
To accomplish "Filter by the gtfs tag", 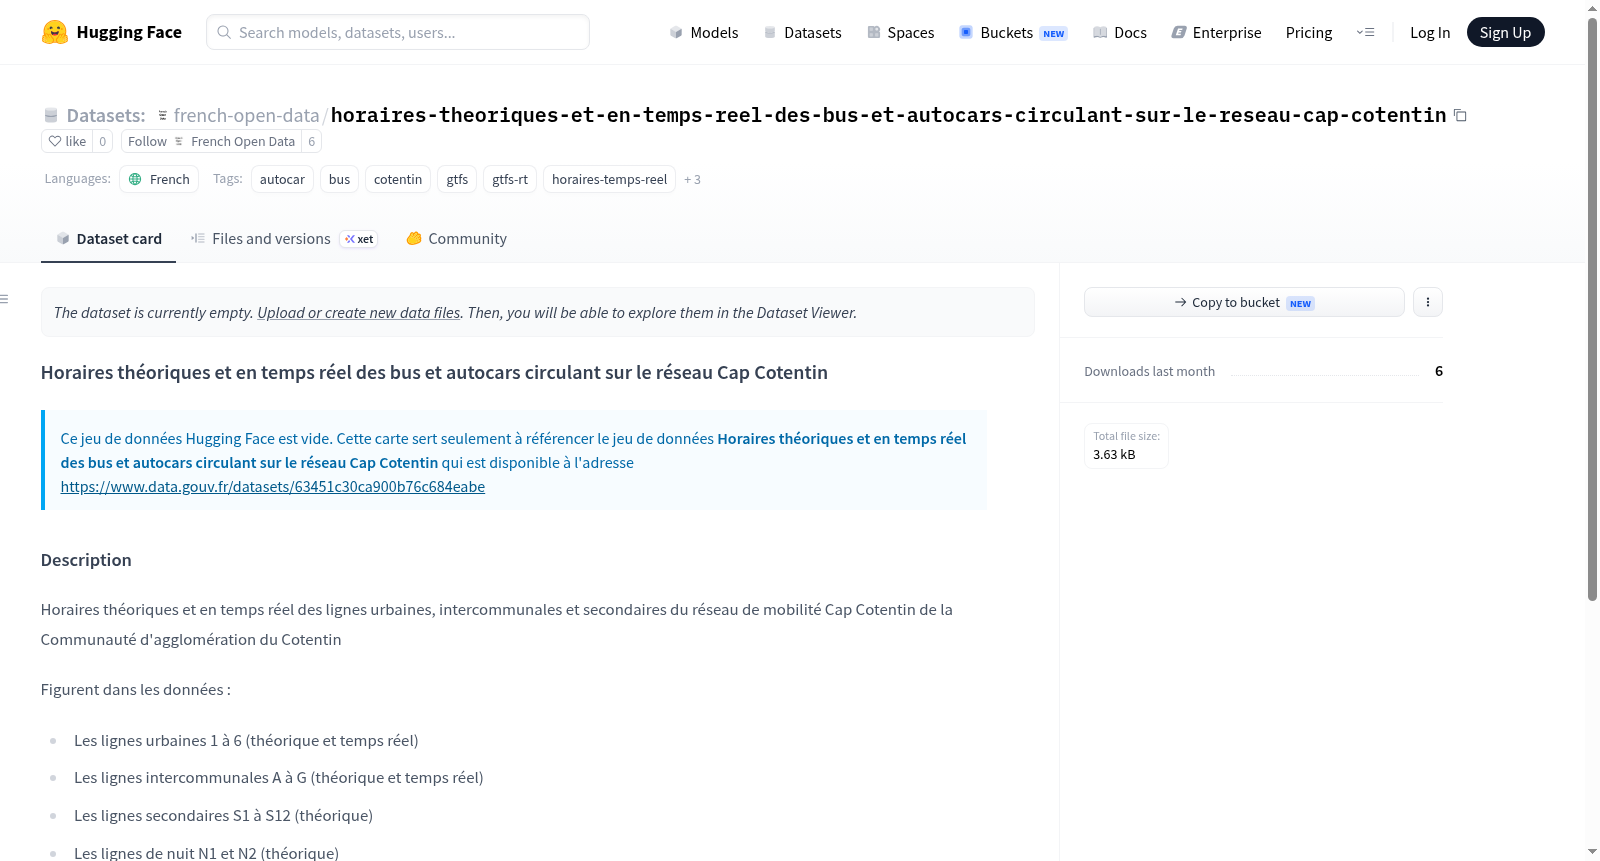I will (457, 179).
